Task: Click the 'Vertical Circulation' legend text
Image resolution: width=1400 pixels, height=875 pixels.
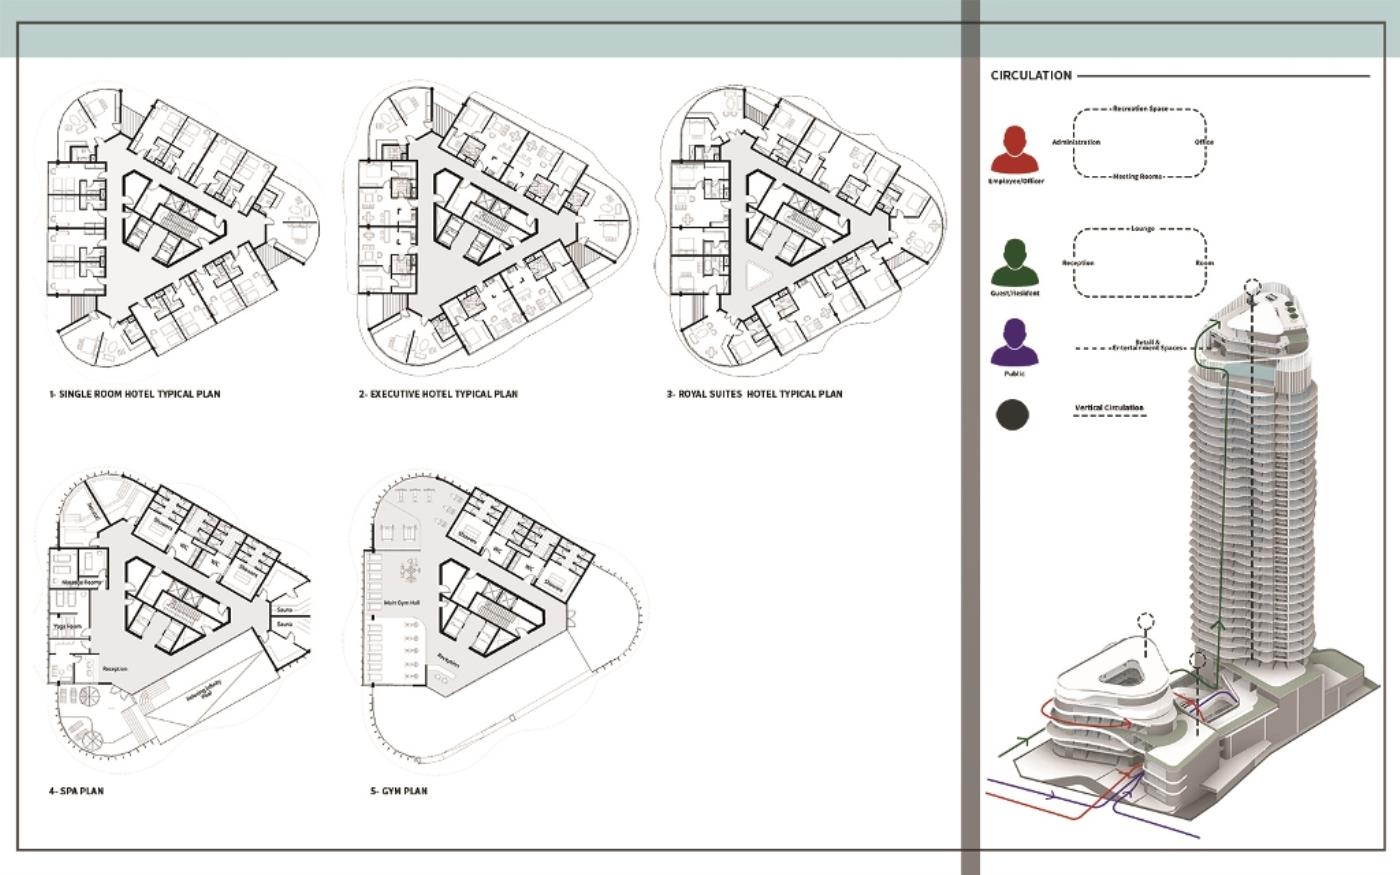Action: coord(1109,408)
